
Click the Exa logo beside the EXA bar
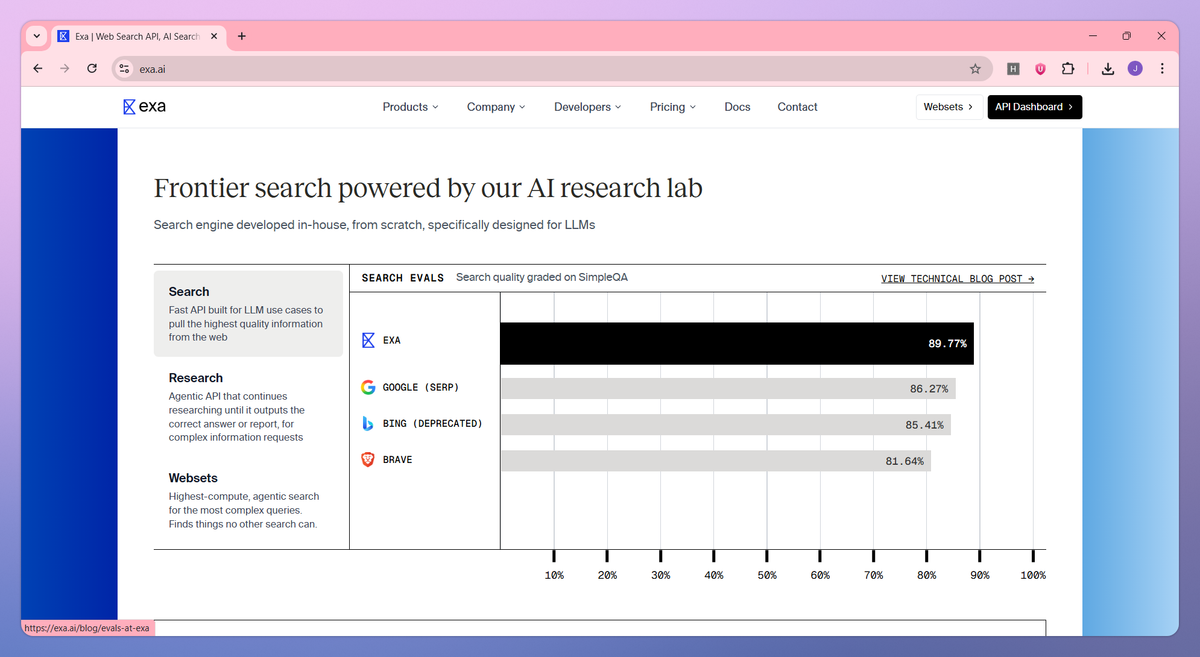368,340
